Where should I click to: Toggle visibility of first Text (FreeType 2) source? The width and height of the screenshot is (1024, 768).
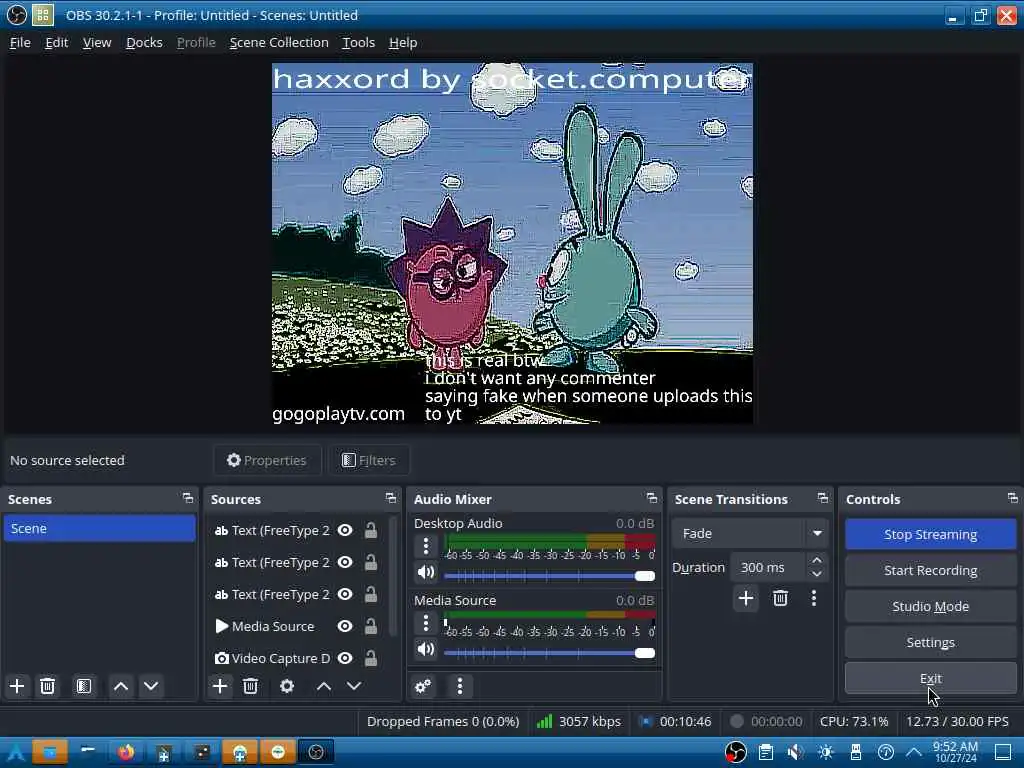pyautogui.click(x=345, y=530)
